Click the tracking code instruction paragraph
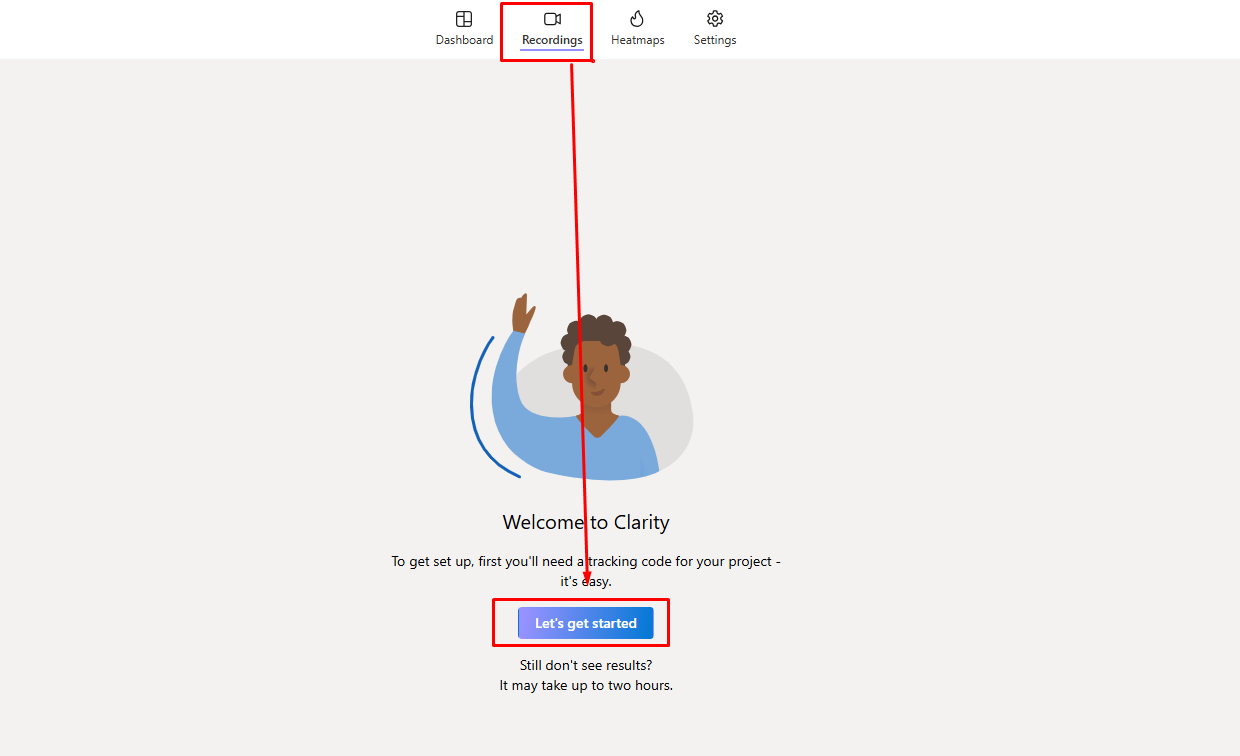The width and height of the screenshot is (1240, 756). (x=586, y=571)
